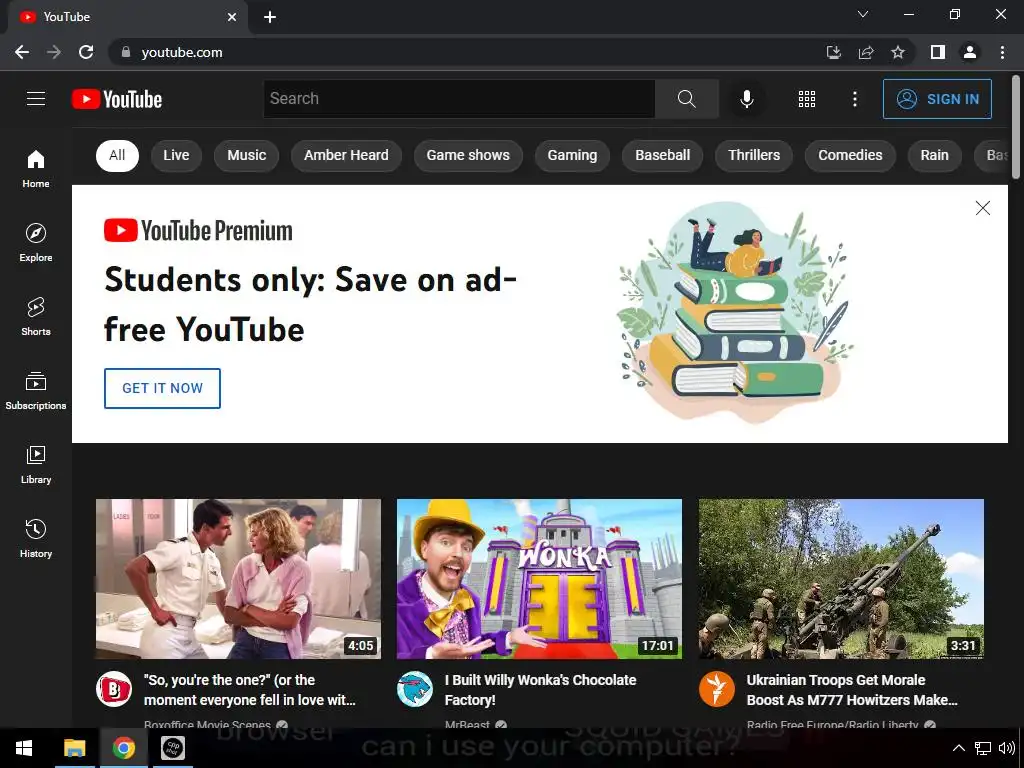Click the MrBeast channel avatar
Screen dimensions: 1024x768
[x=415, y=689]
